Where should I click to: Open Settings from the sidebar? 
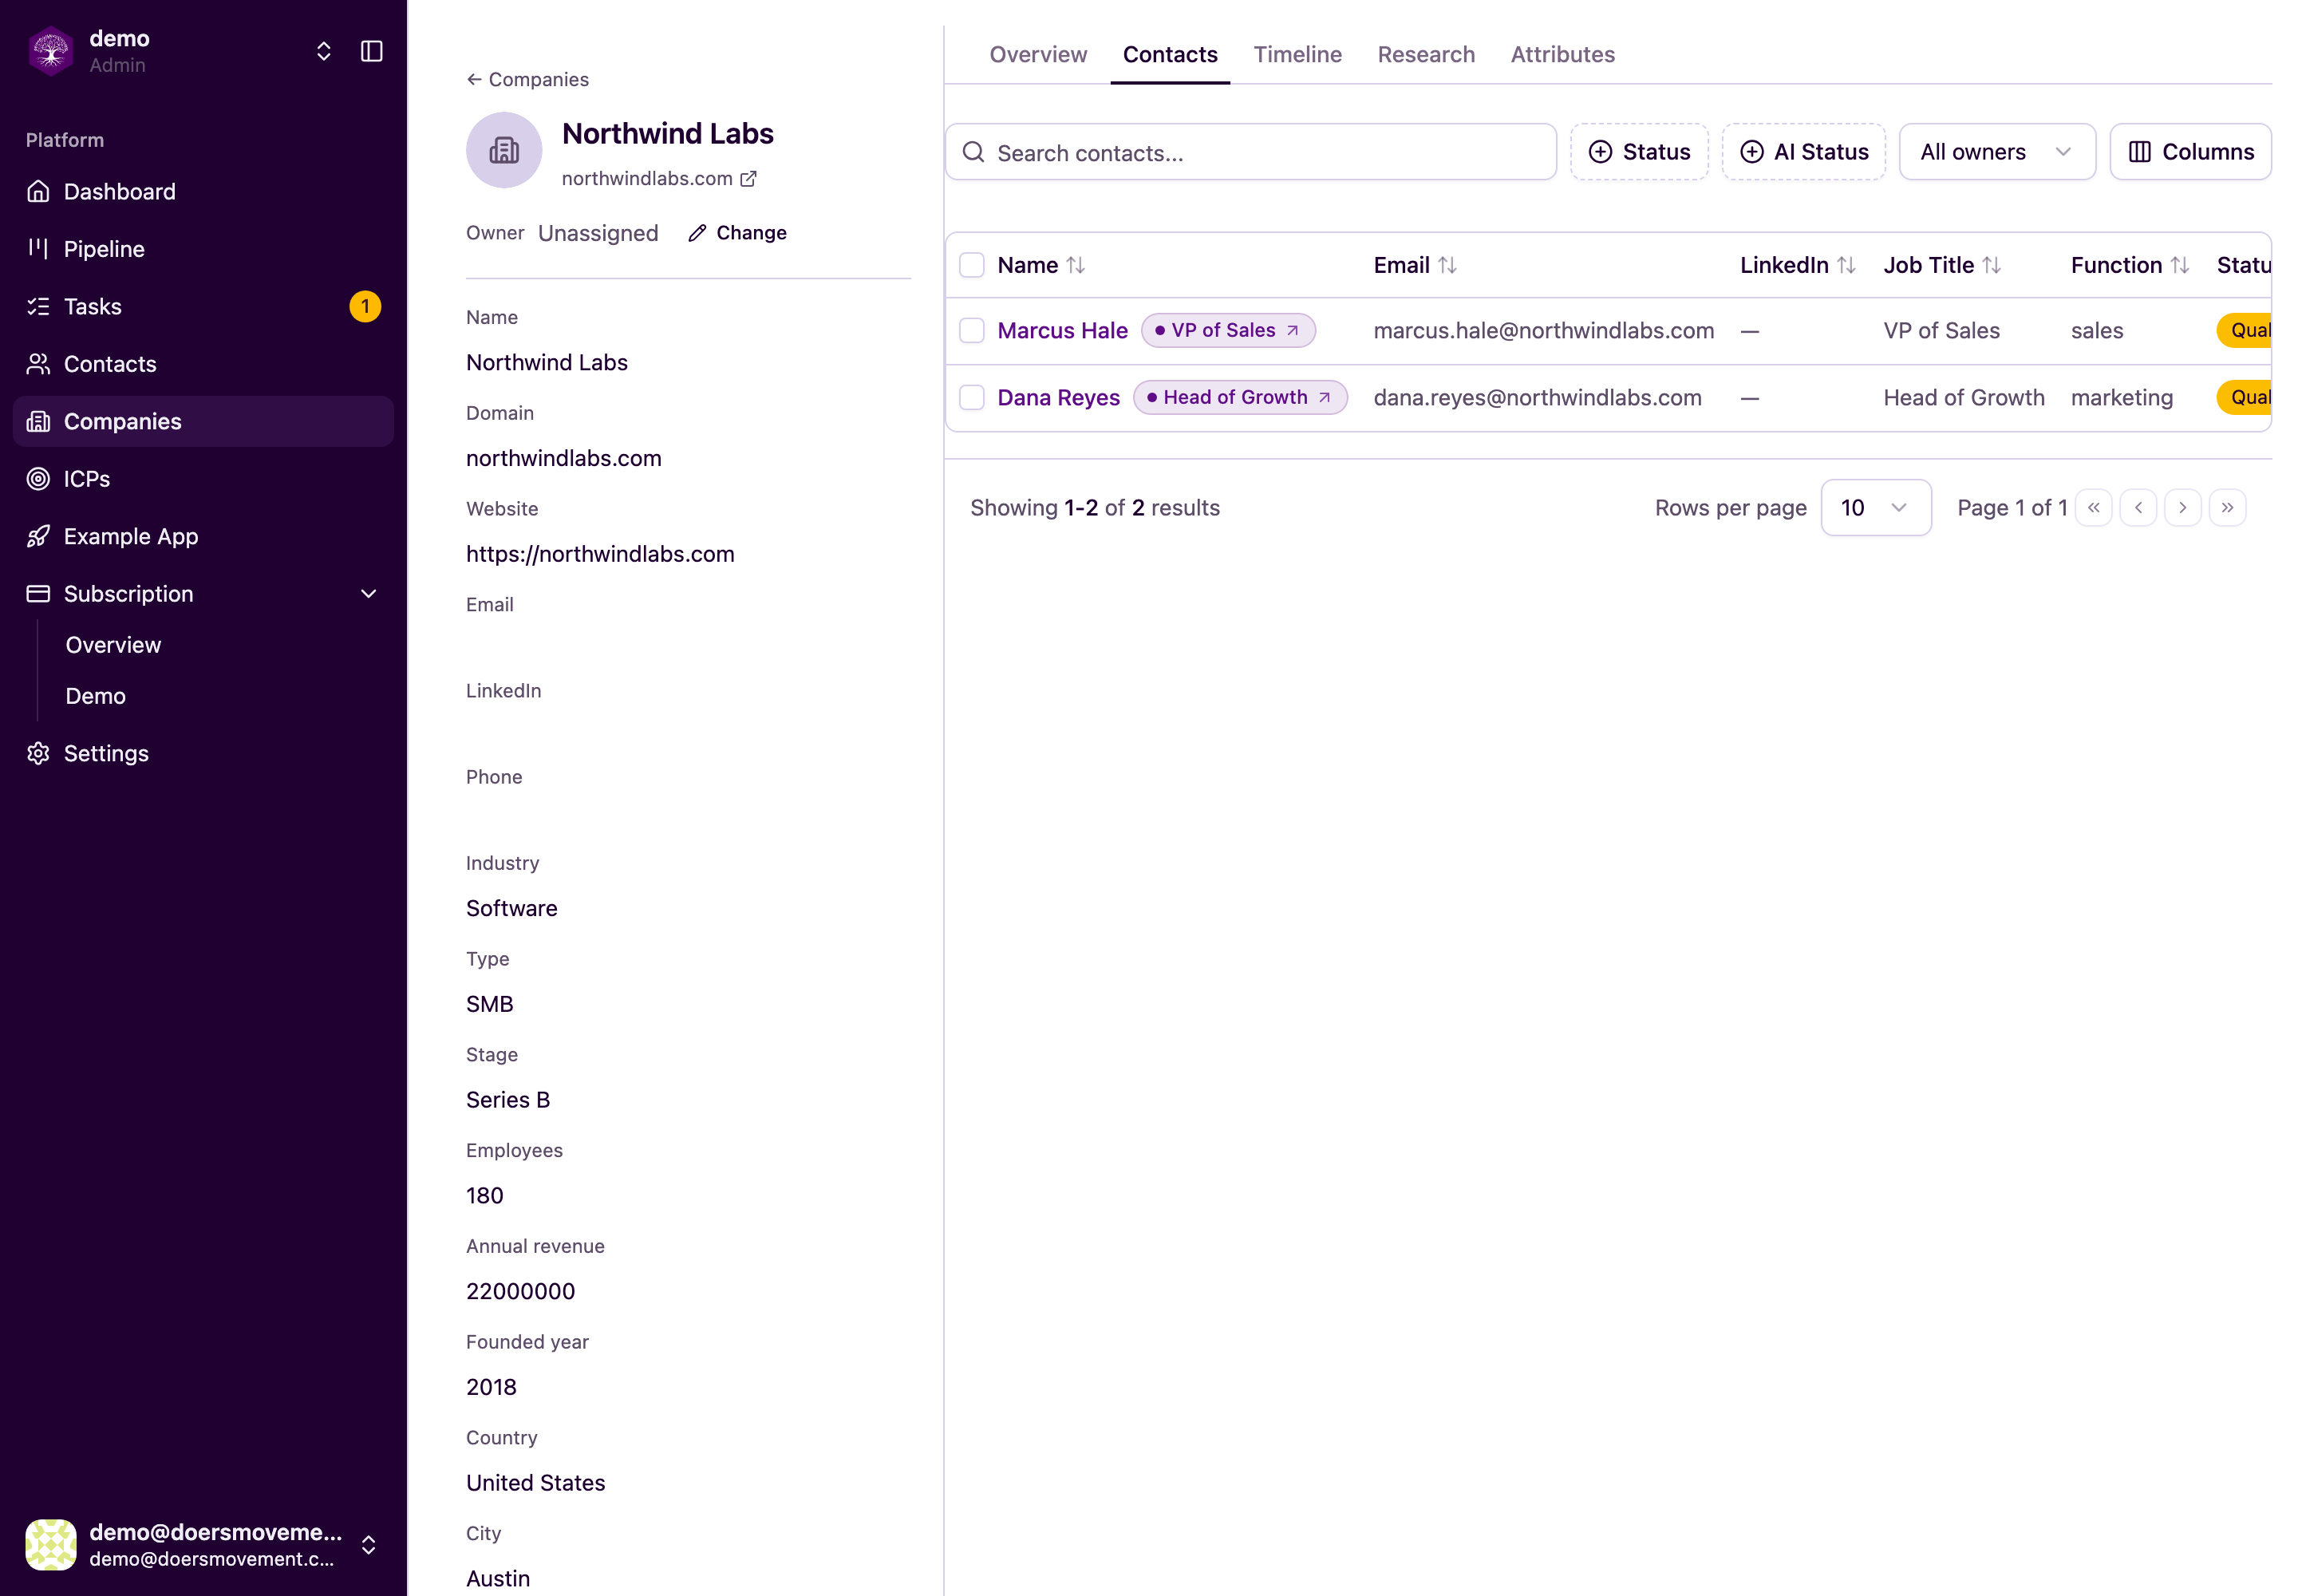point(203,753)
